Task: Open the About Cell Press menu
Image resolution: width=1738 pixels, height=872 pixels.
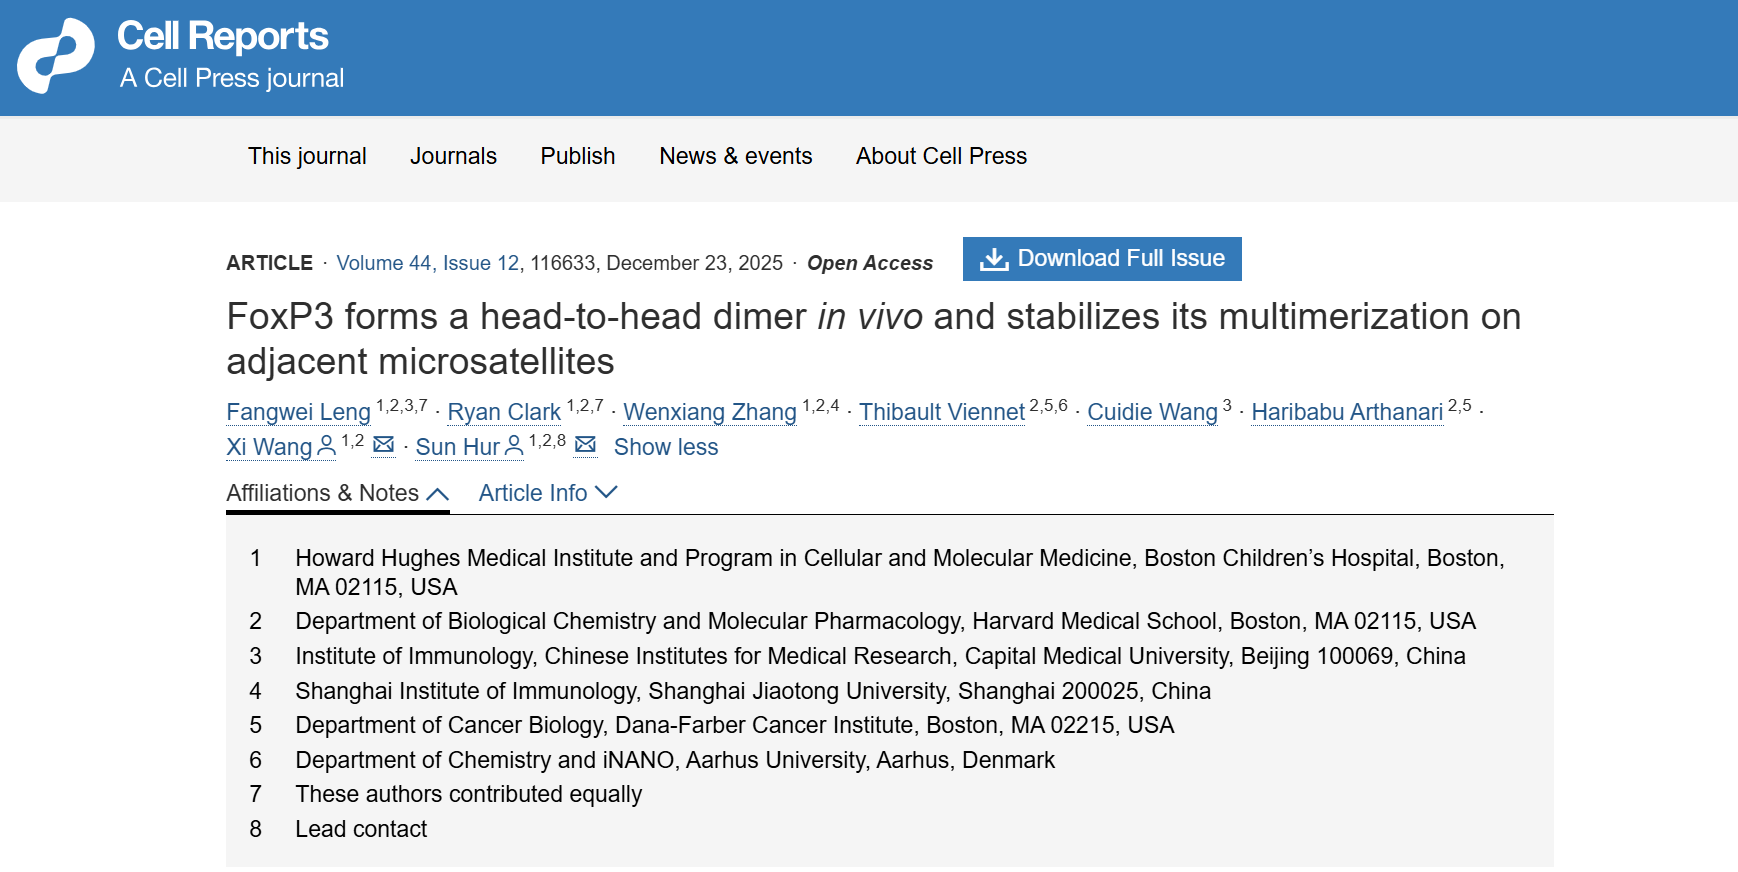Action: (941, 156)
